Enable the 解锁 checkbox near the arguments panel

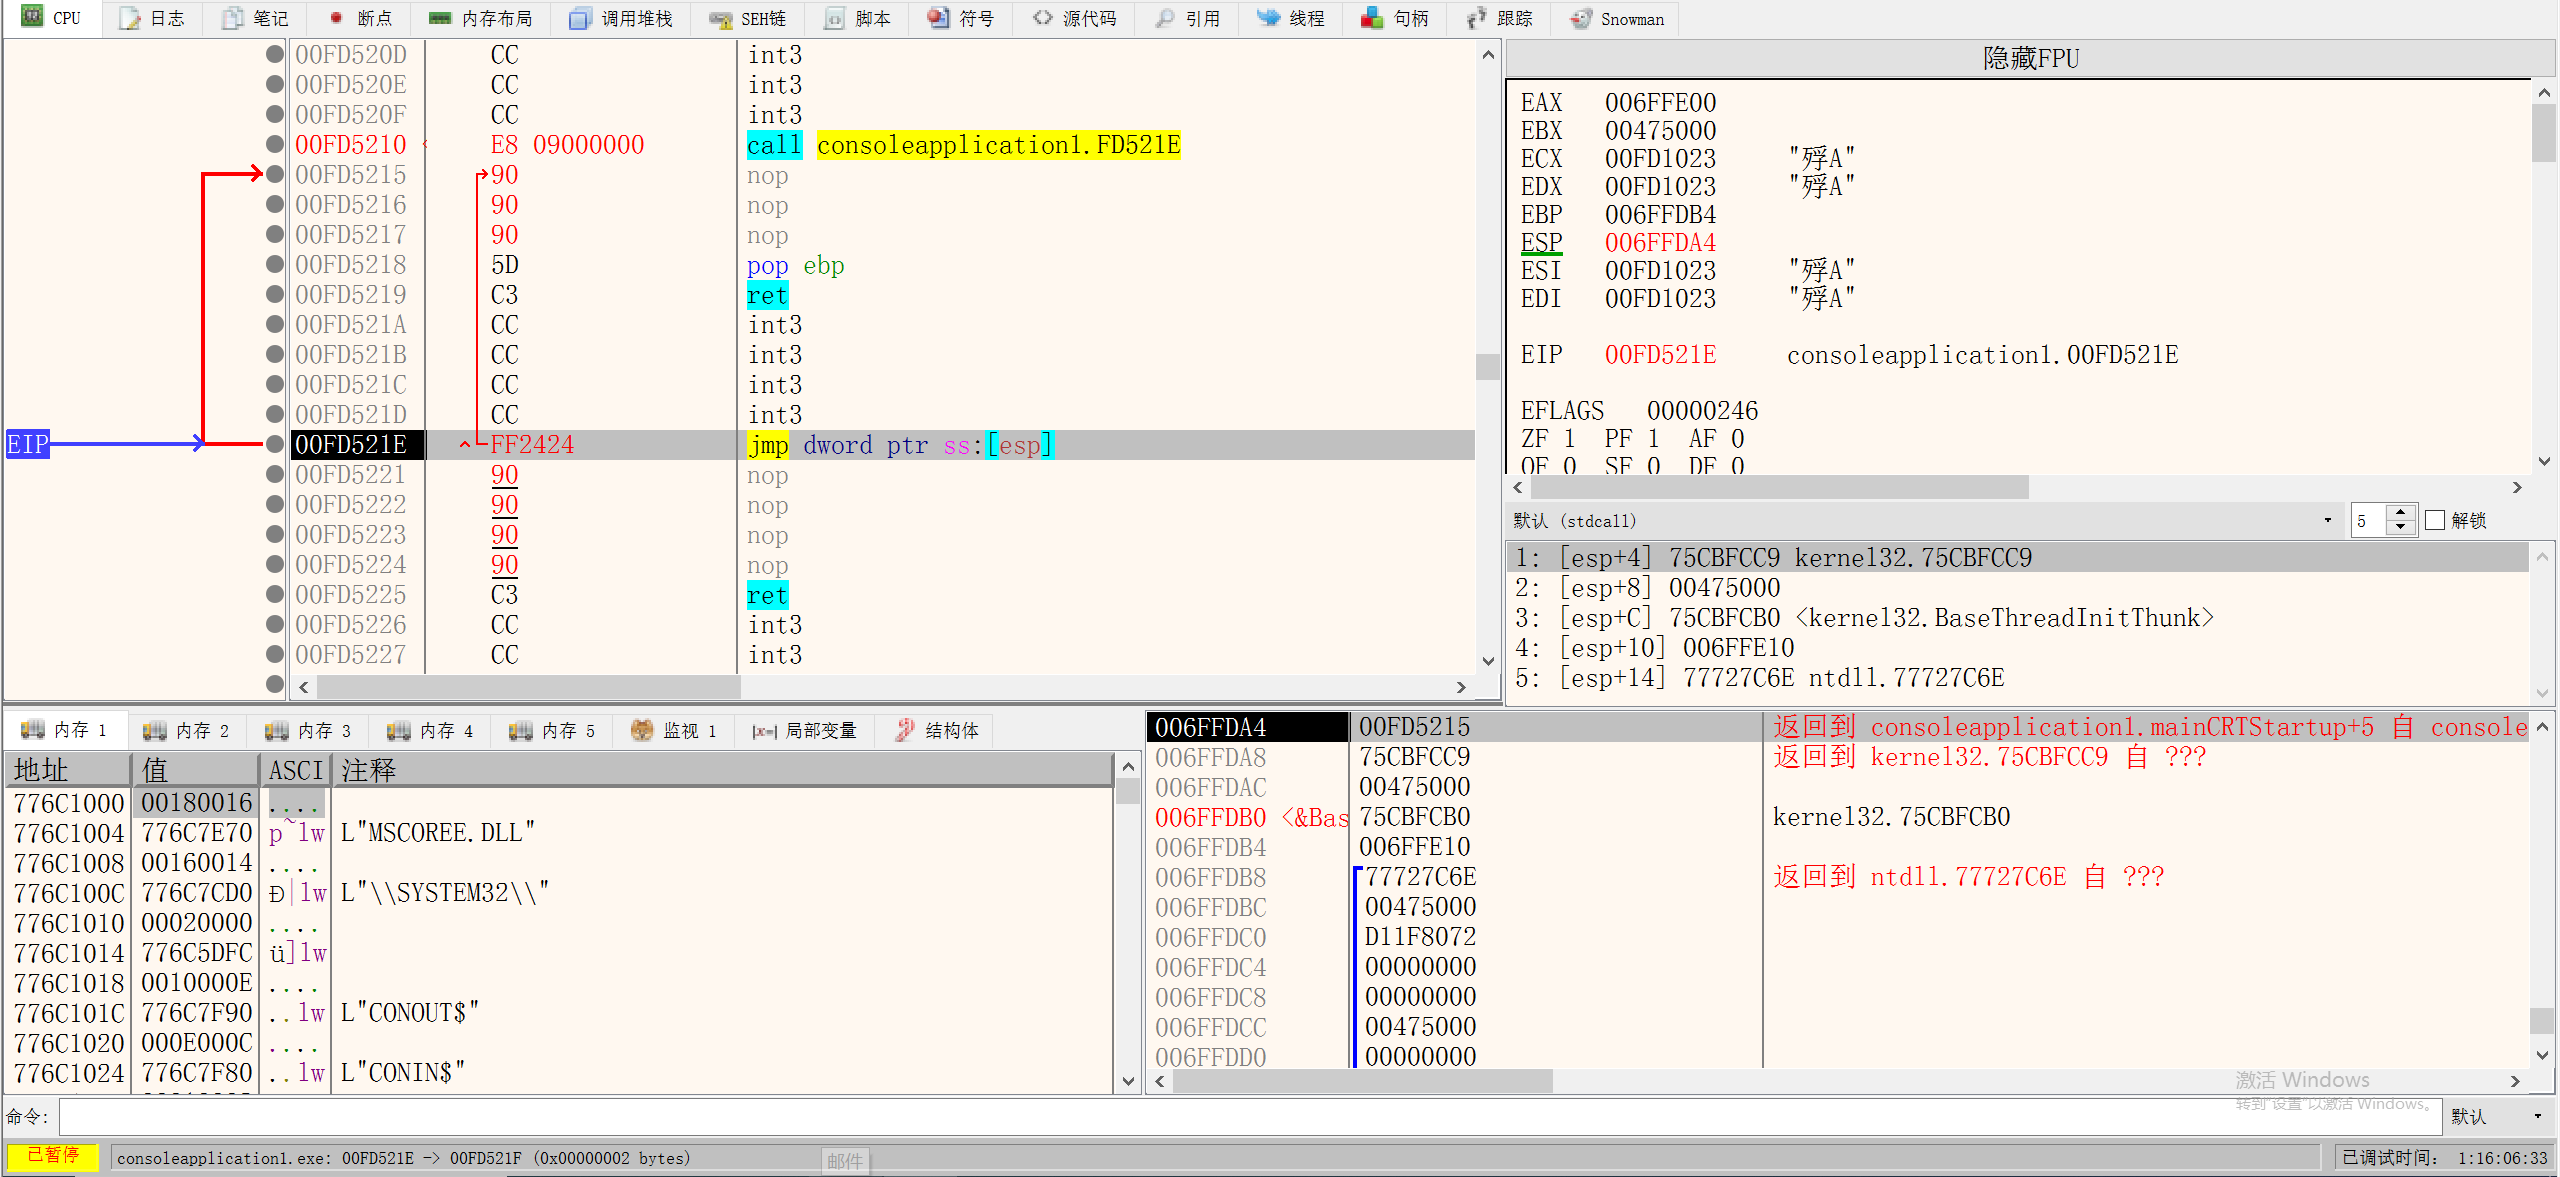point(2436,520)
